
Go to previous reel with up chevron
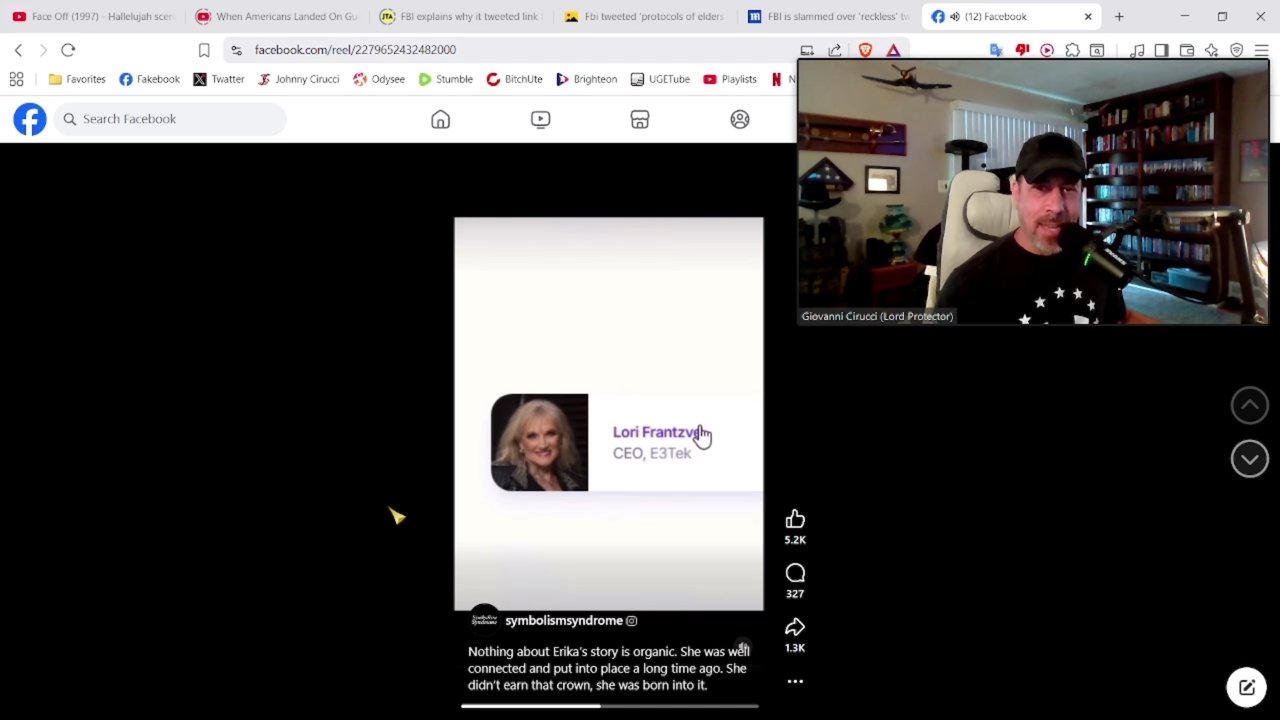point(1249,405)
